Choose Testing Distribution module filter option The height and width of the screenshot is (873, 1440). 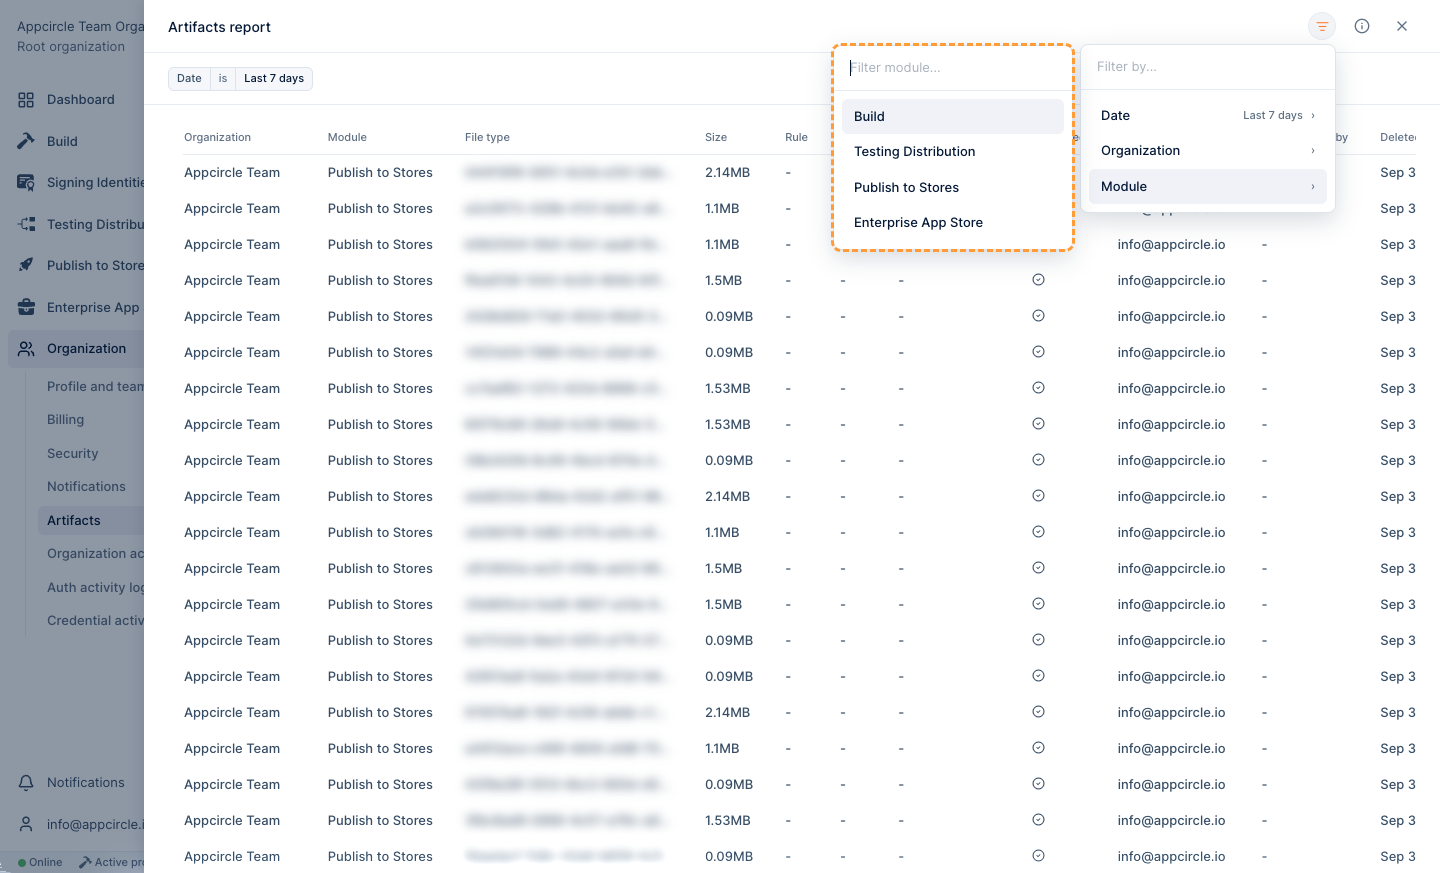[x=952, y=152]
